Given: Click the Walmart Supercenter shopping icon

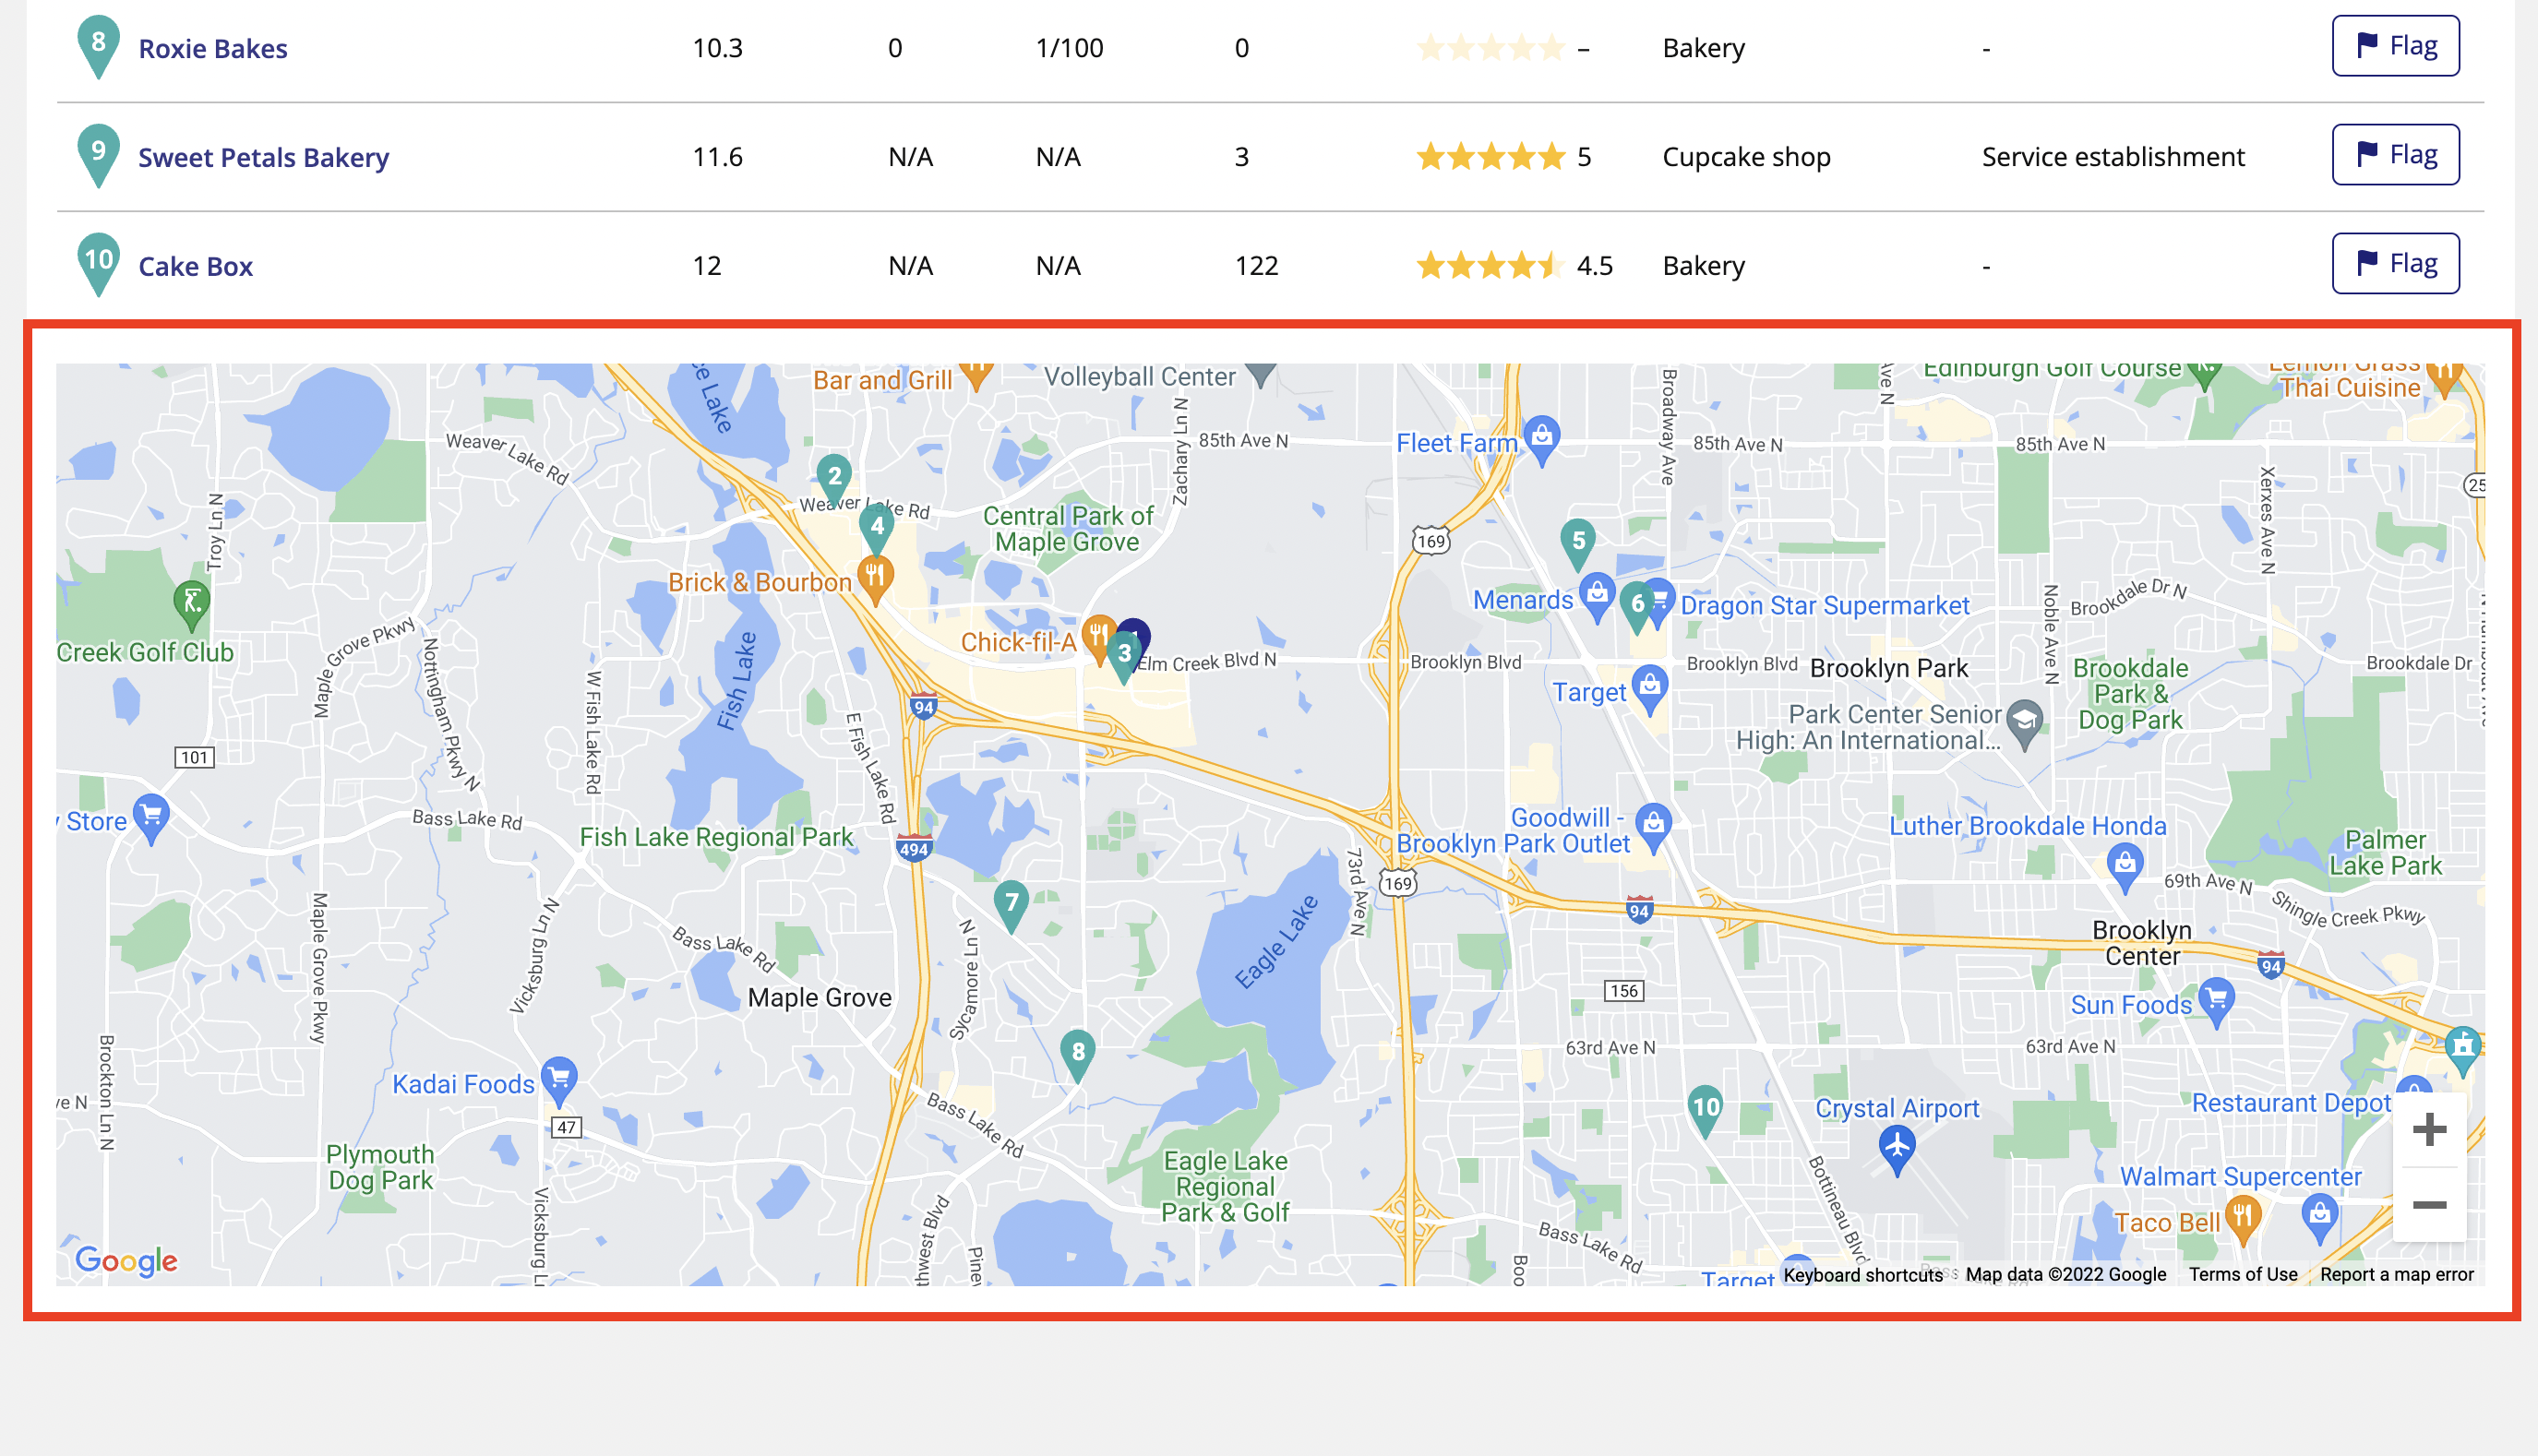Looking at the screenshot, I should coord(2319,1219).
